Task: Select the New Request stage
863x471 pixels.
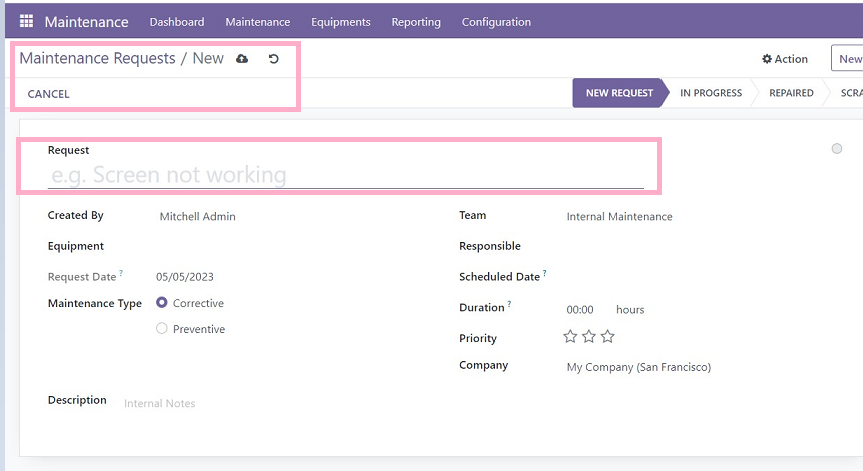Action: pyautogui.click(x=619, y=93)
